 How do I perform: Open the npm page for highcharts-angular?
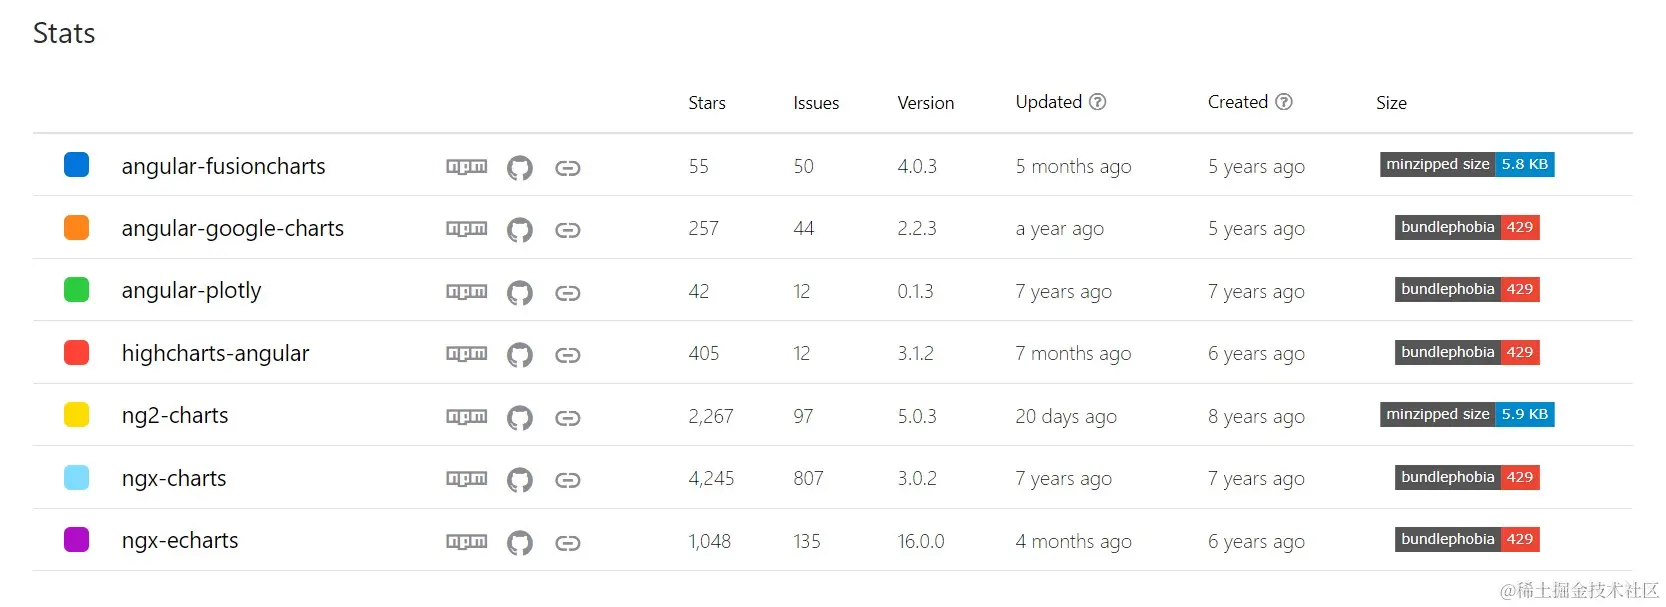click(466, 354)
